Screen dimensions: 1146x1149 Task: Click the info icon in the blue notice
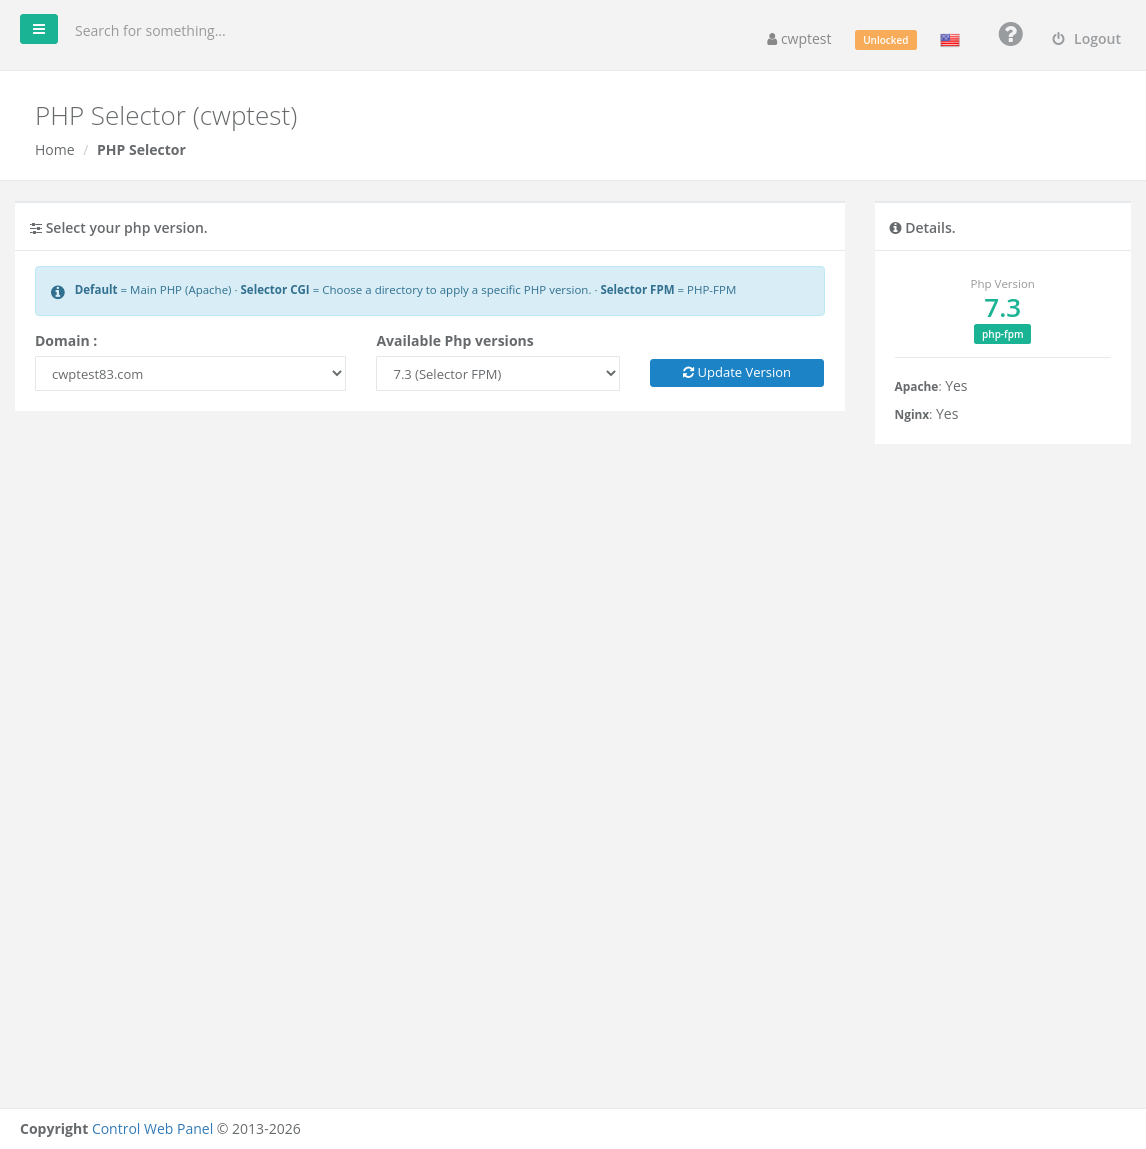[x=58, y=292]
